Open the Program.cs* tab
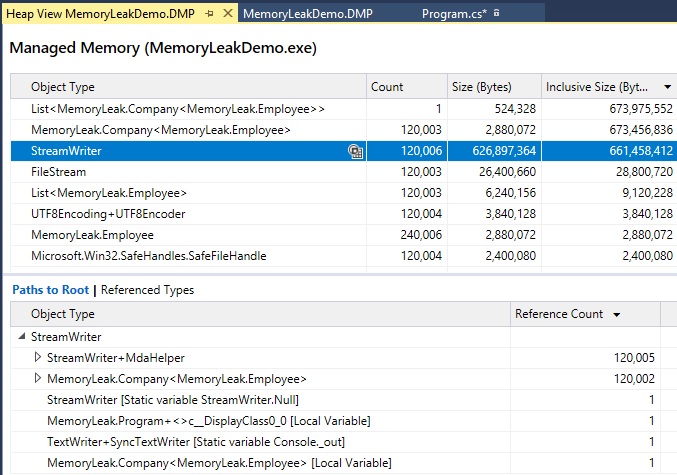The image size is (677, 475). click(x=454, y=14)
